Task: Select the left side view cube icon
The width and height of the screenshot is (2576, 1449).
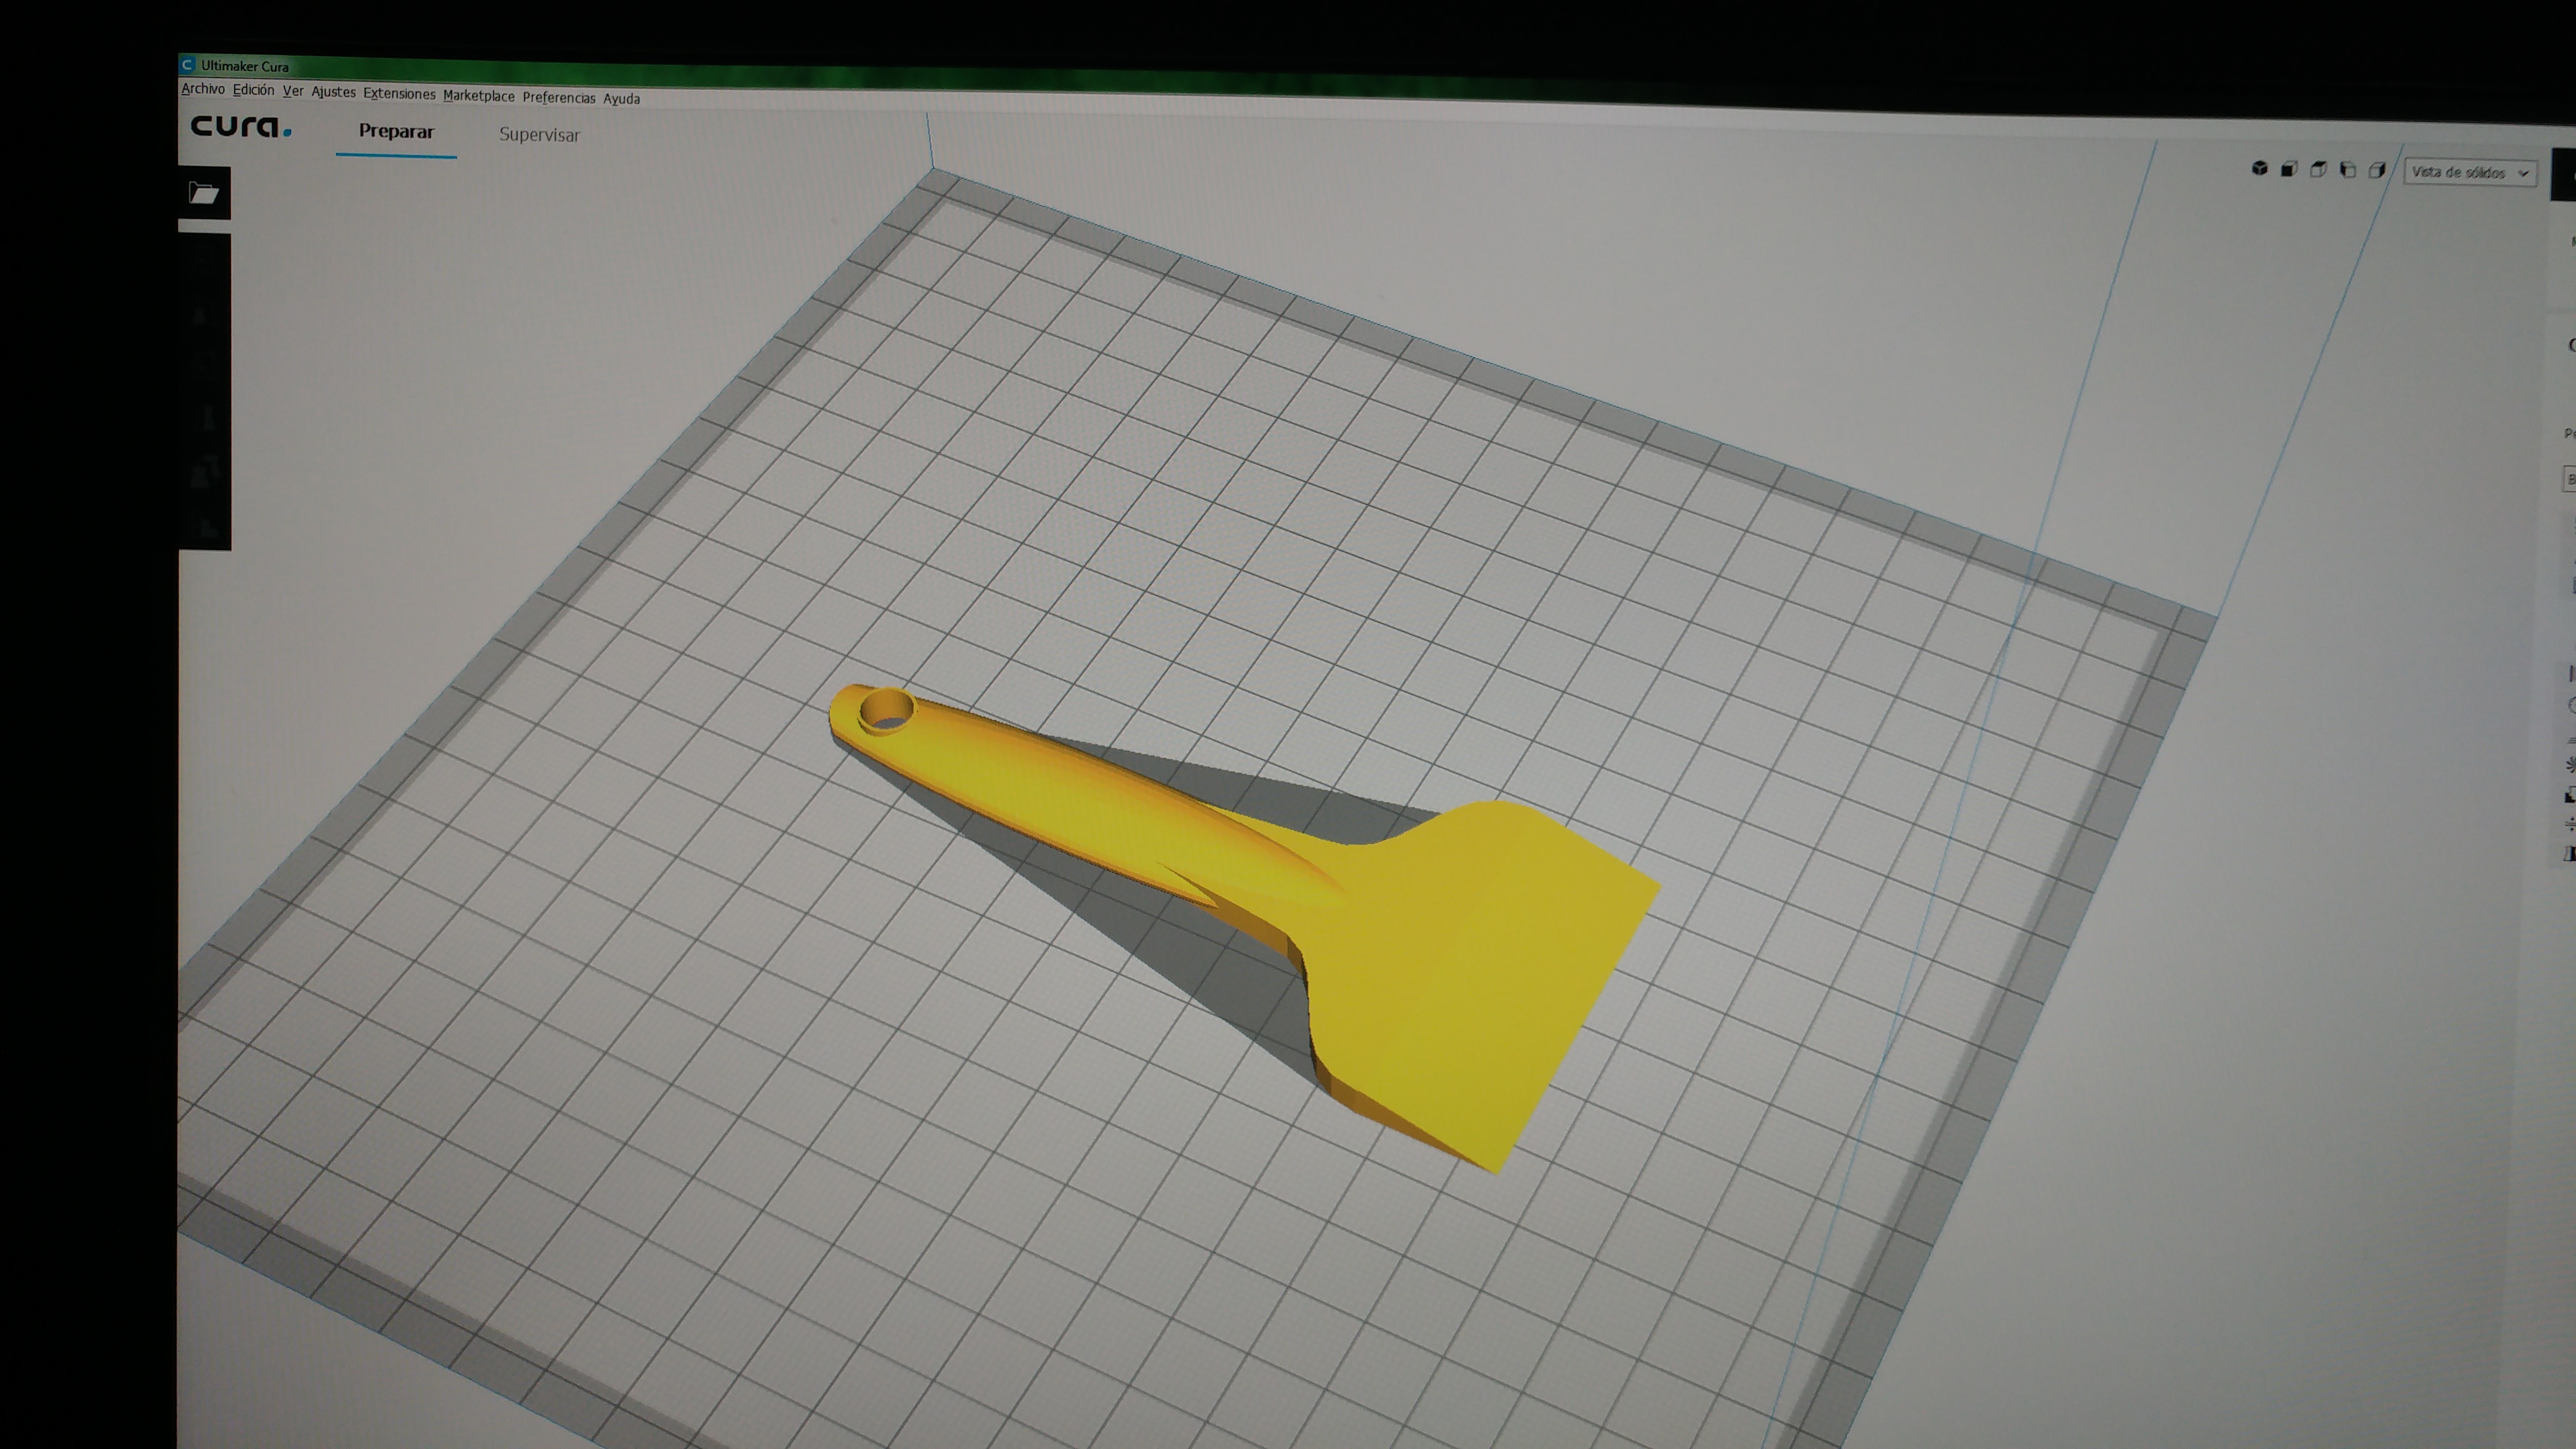Action: 2348,170
